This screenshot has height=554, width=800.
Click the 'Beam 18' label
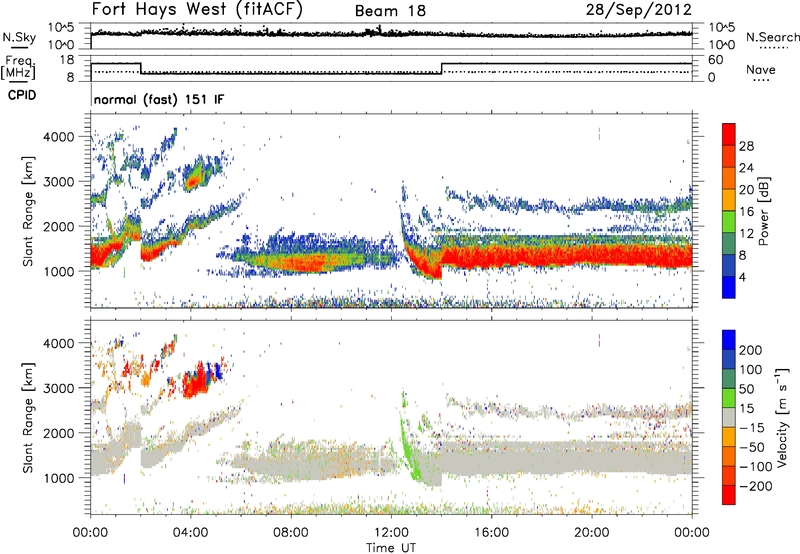pyautogui.click(x=390, y=11)
